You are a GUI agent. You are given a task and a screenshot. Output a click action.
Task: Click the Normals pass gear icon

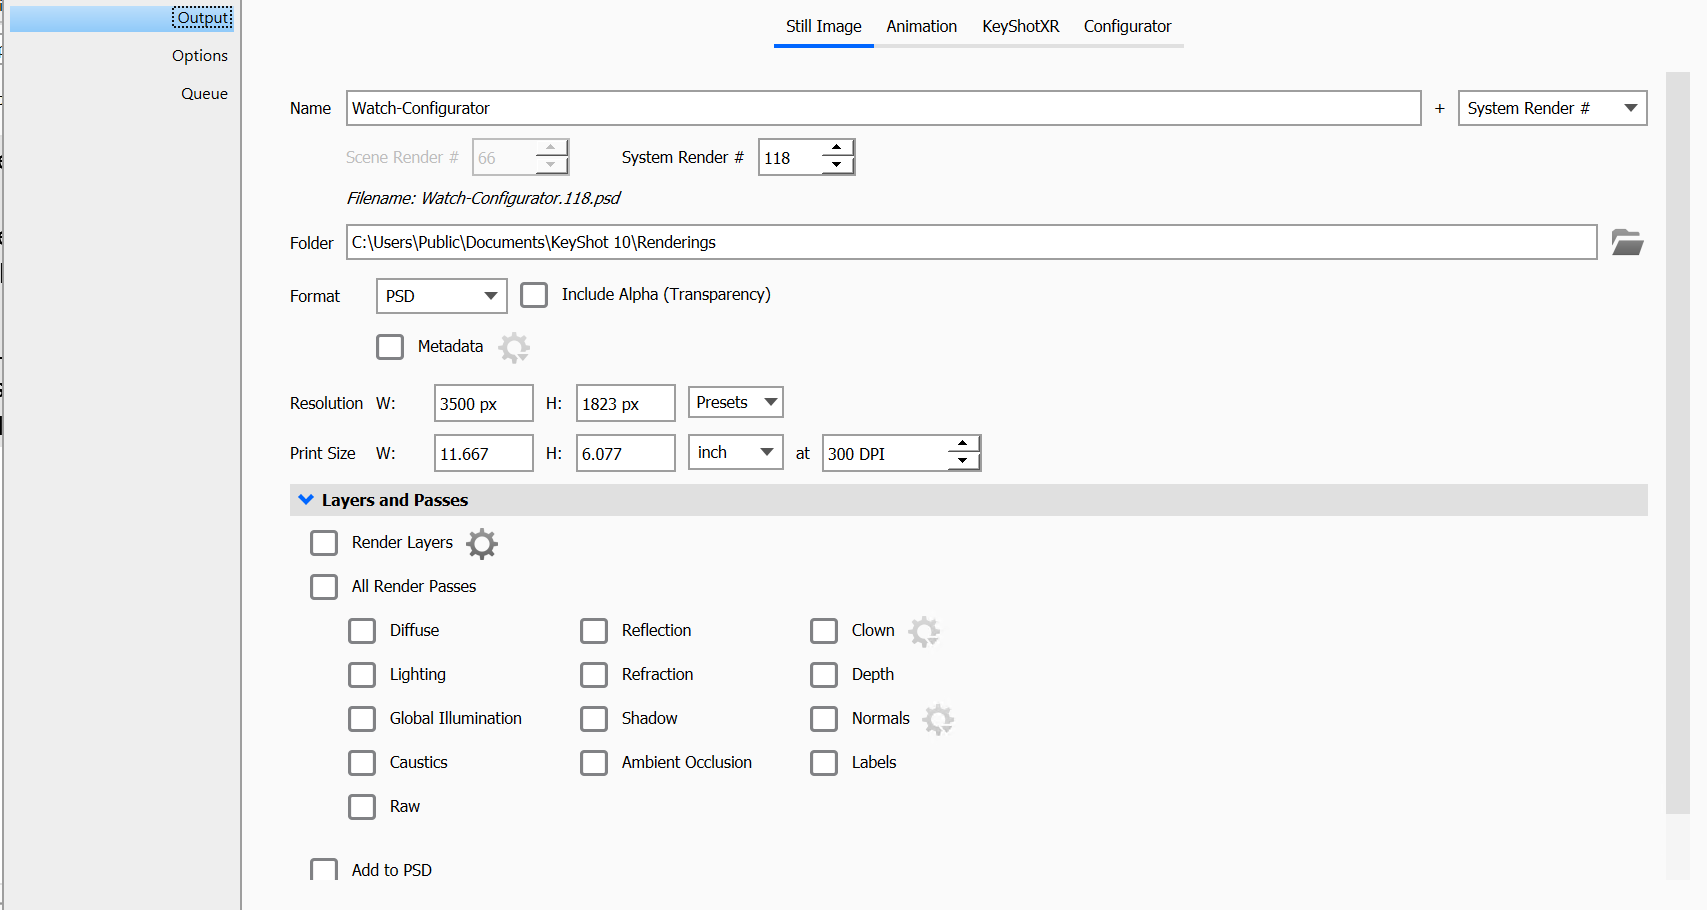tap(938, 719)
